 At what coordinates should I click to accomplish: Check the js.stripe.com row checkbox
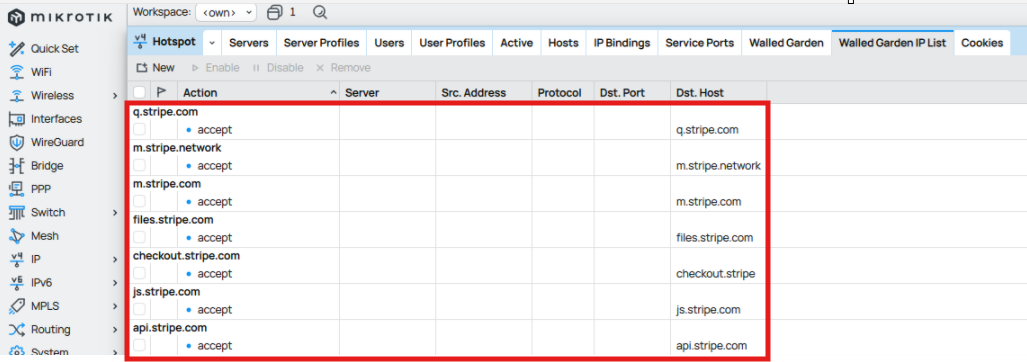140,310
